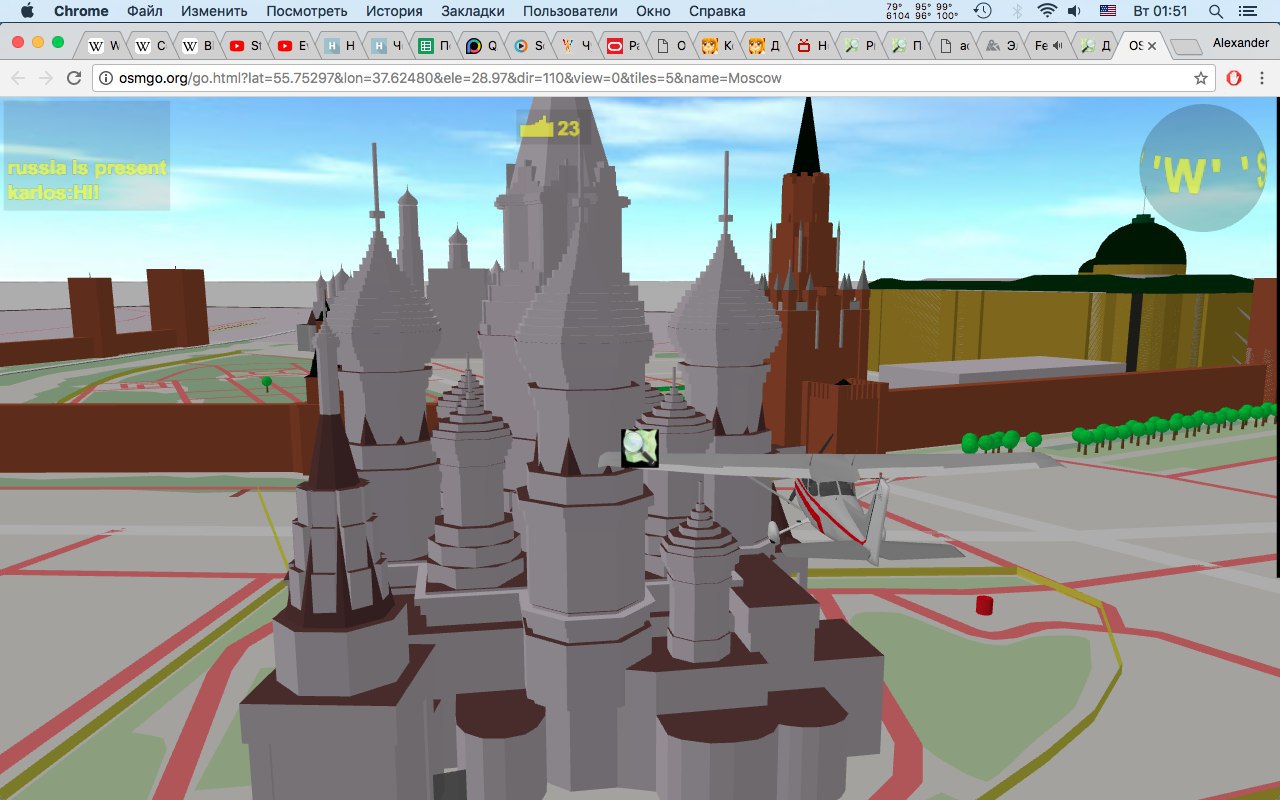
Task: Click the yellow score icon beside 23
Action: [x=537, y=127]
